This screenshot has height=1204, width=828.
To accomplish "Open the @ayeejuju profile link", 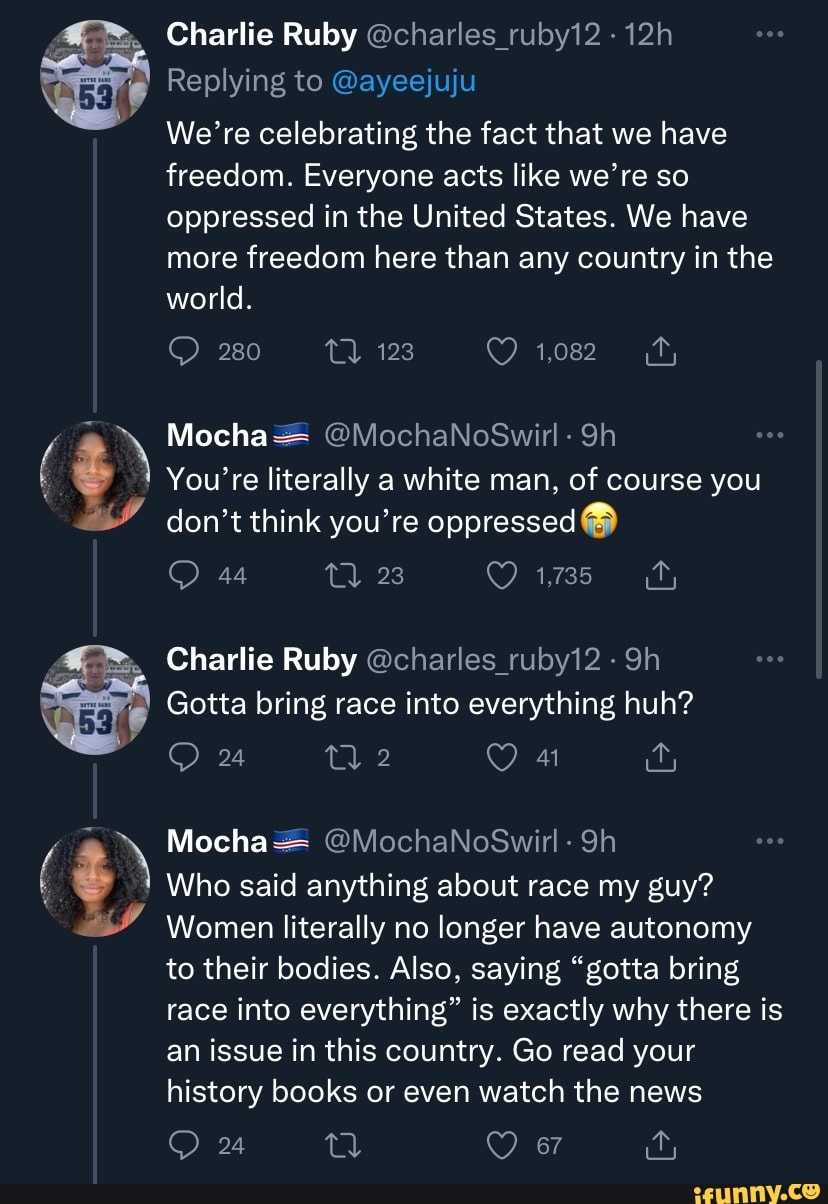I will [404, 81].
